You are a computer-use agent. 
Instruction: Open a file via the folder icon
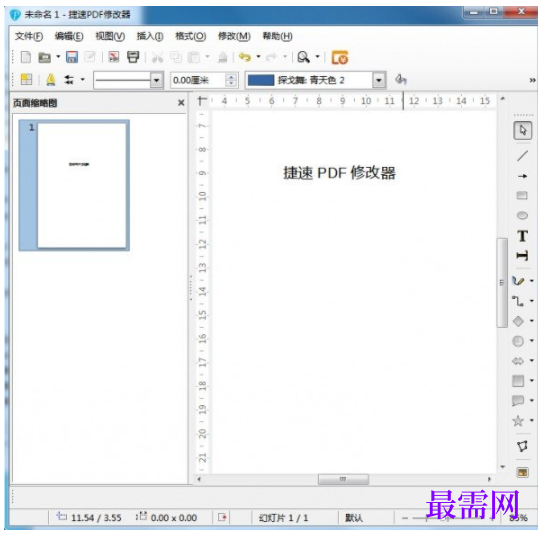tap(44, 57)
